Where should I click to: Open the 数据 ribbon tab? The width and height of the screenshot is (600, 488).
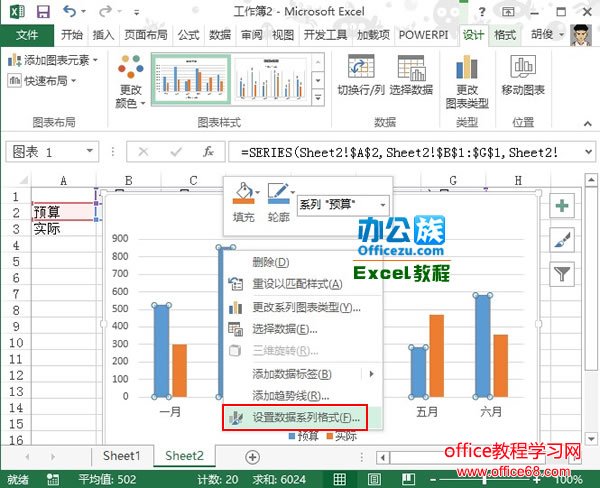point(220,35)
